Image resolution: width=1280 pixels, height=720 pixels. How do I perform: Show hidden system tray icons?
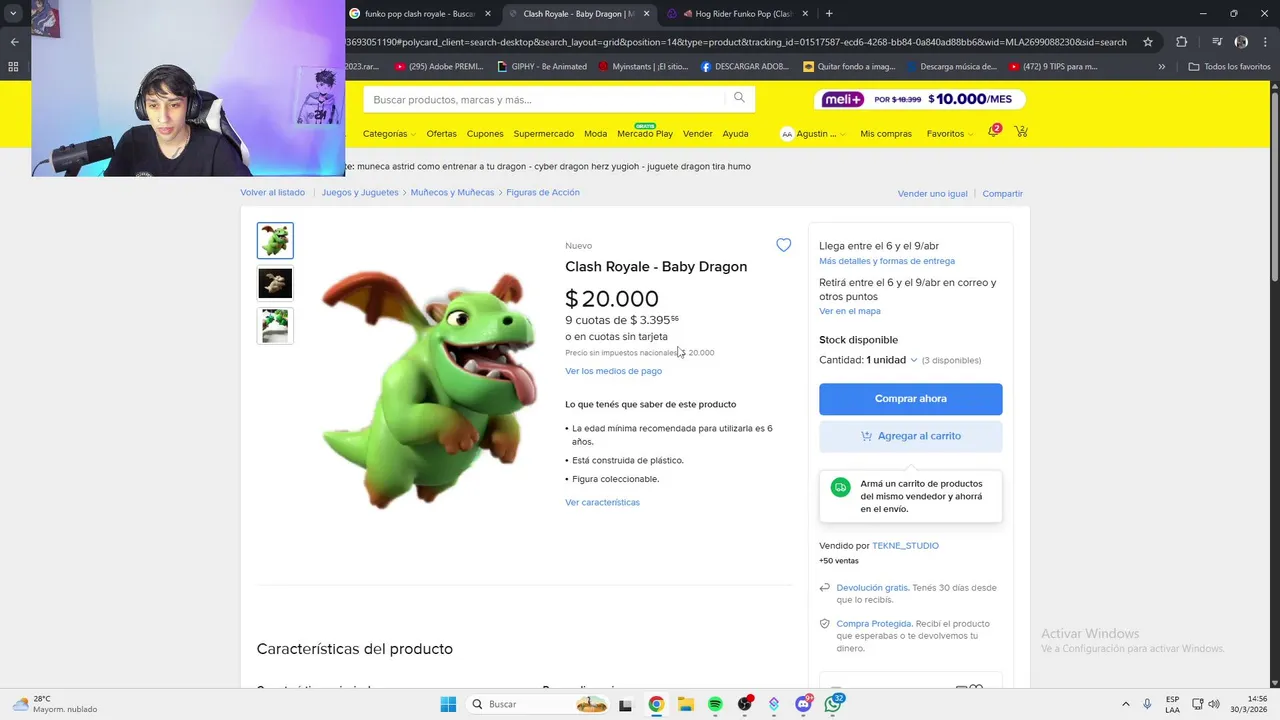coord(1125,704)
